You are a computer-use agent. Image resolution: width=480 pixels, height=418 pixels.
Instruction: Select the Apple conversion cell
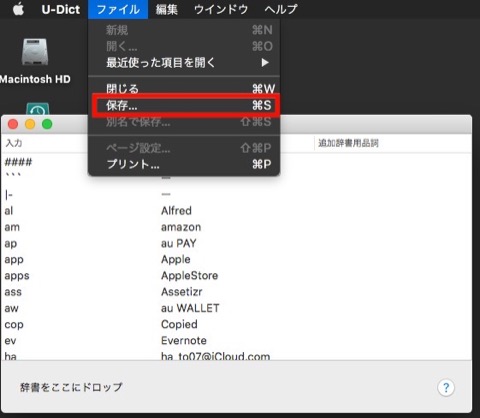pyautogui.click(x=176, y=259)
